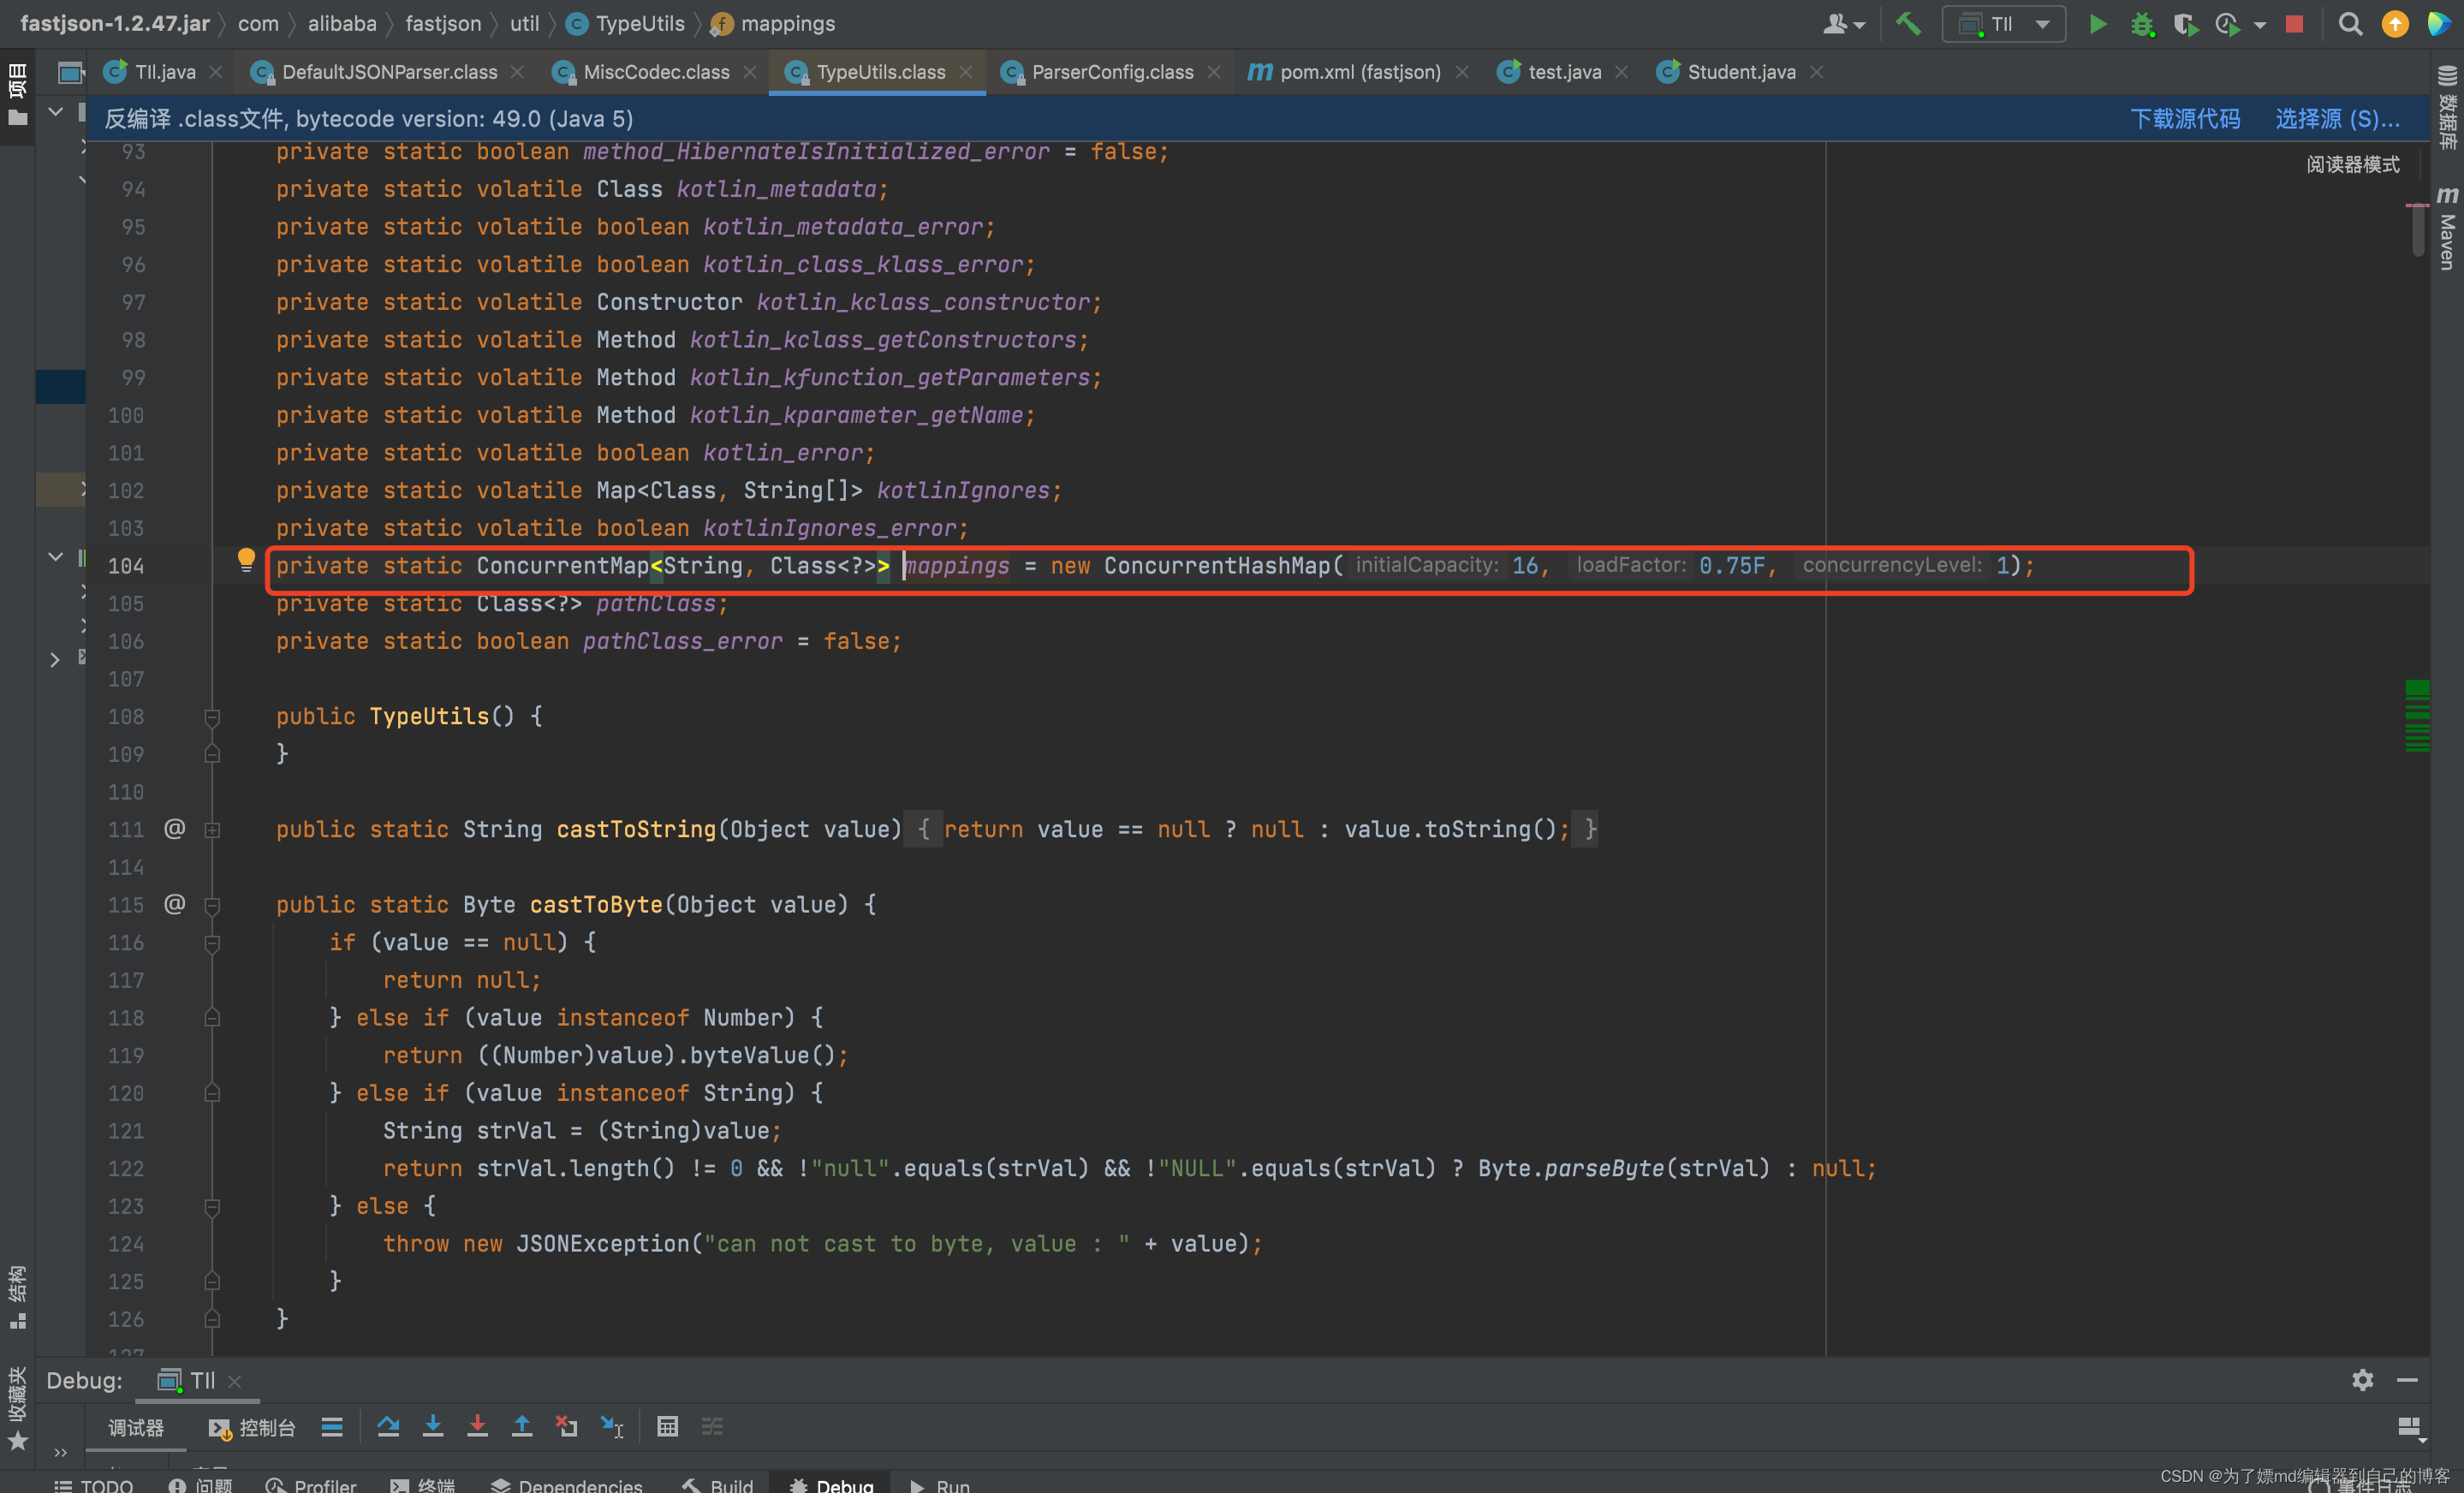Open the user account icon in toolbar
The image size is (2464, 1493).
[1843, 23]
